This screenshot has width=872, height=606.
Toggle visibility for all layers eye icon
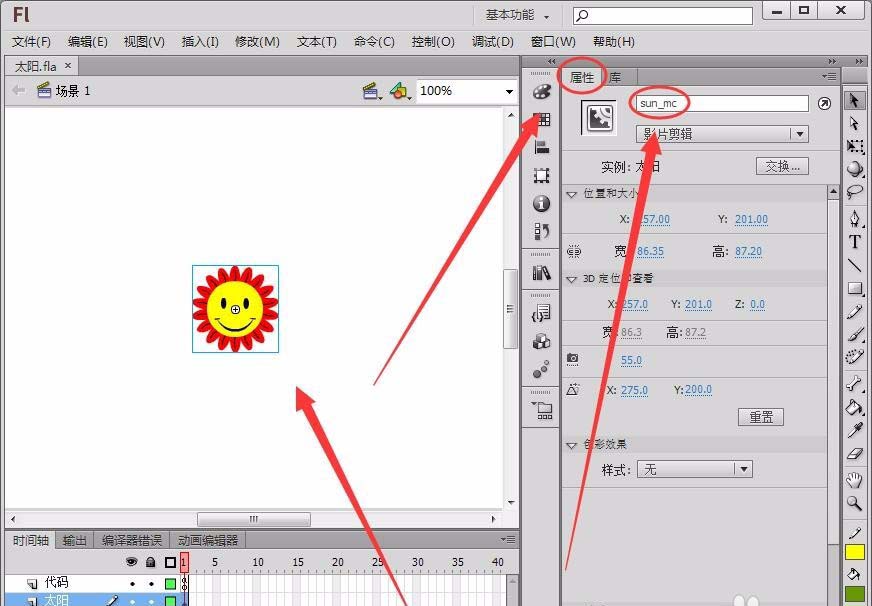point(131,562)
